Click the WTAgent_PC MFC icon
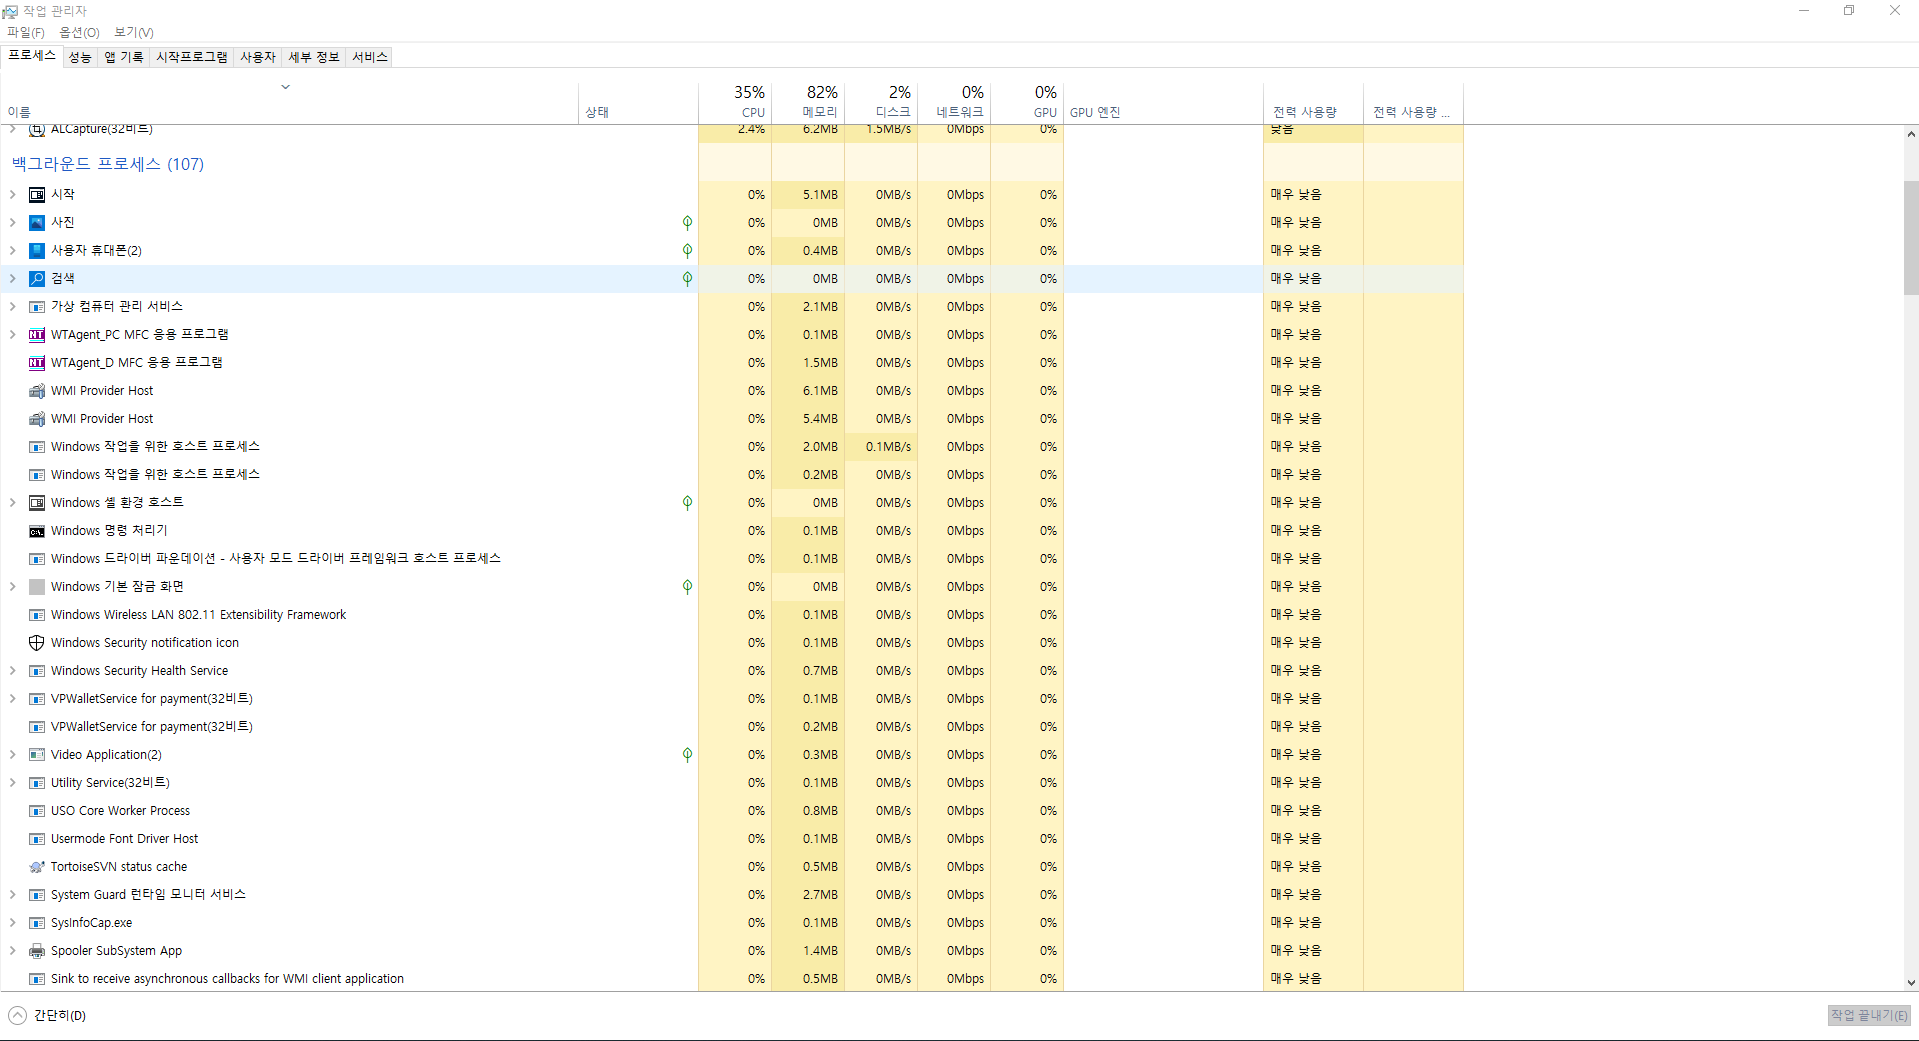The width and height of the screenshot is (1919, 1041). click(37, 335)
